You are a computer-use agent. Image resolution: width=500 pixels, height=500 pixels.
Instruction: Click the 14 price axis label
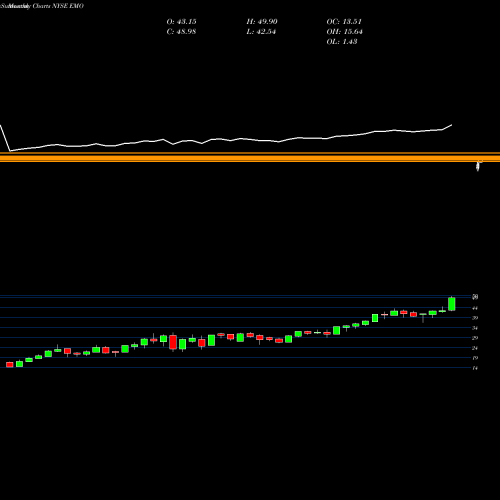click(475, 368)
